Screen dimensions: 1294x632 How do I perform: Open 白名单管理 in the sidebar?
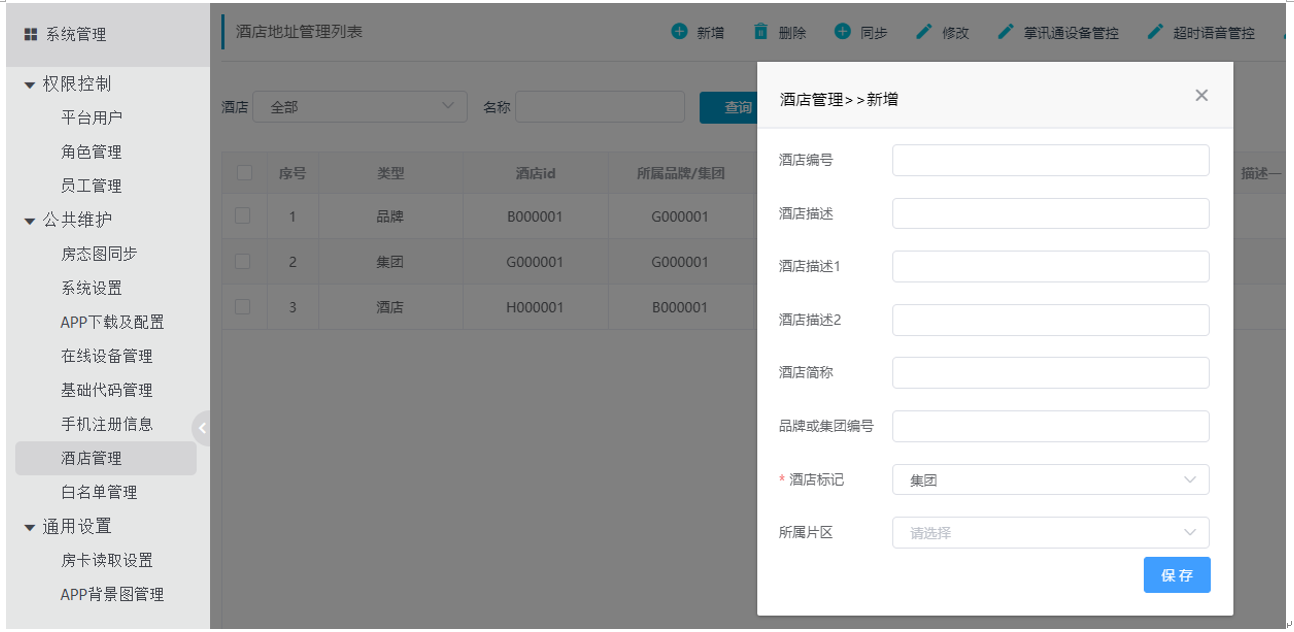pyautogui.click(x=99, y=492)
